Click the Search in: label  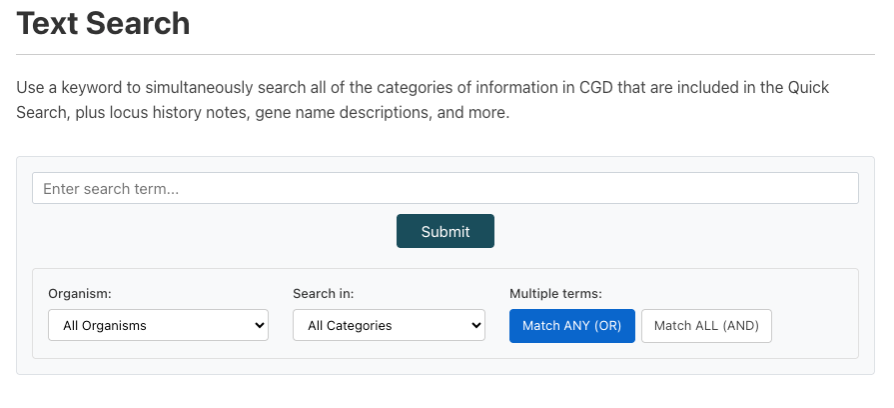coord(323,294)
